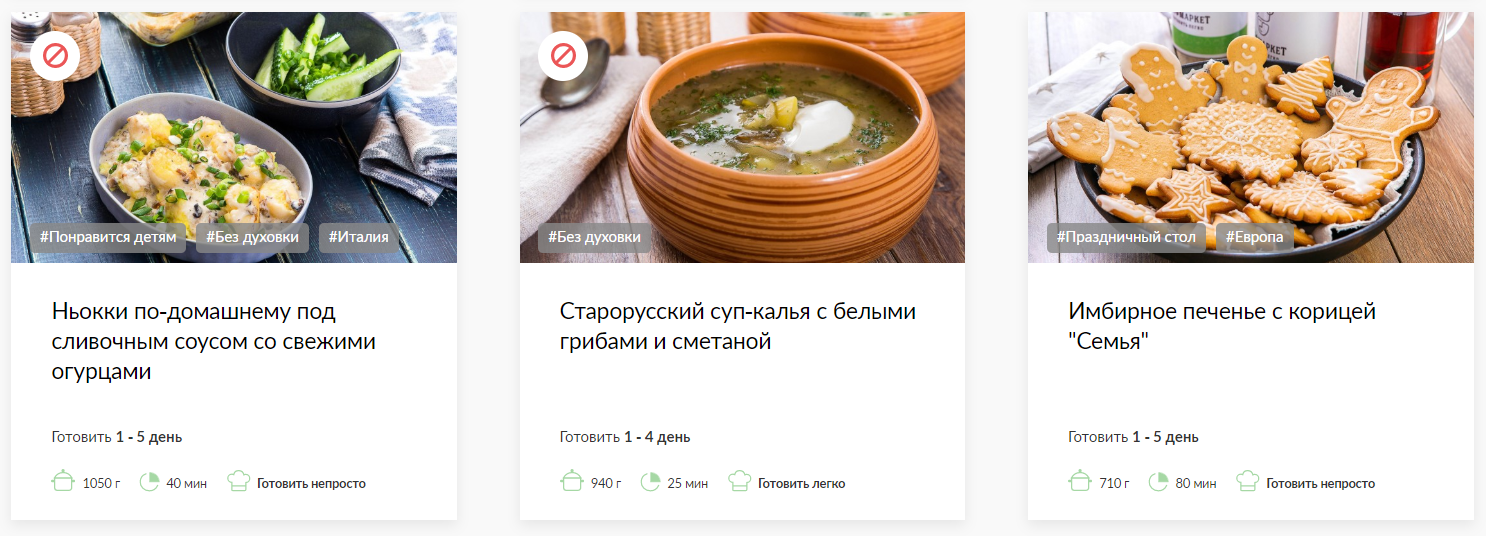Screen dimensions: 1486x536
Task: Click the pot weight icon beside 1050 г
Action: tap(63, 482)
